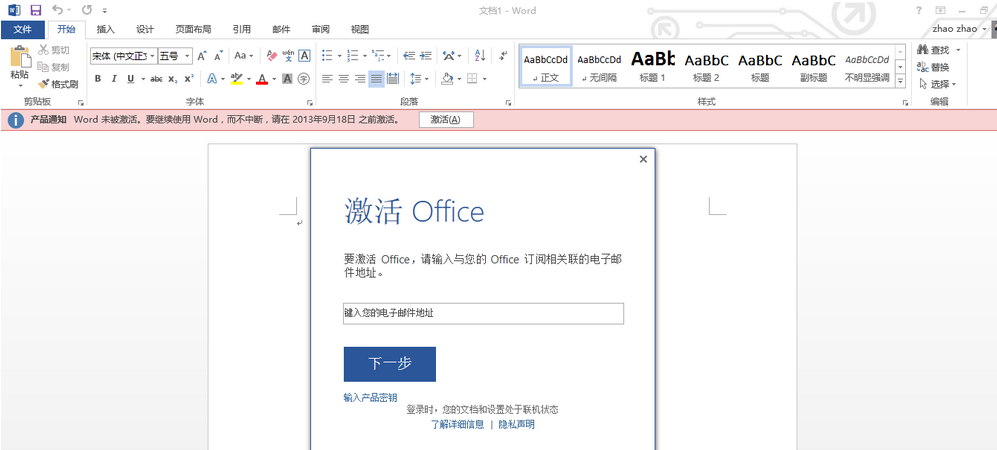Apply character shading with gray A icon
Image resolution: width=997 pixels, height=450 pixels.
pos(287,79)
